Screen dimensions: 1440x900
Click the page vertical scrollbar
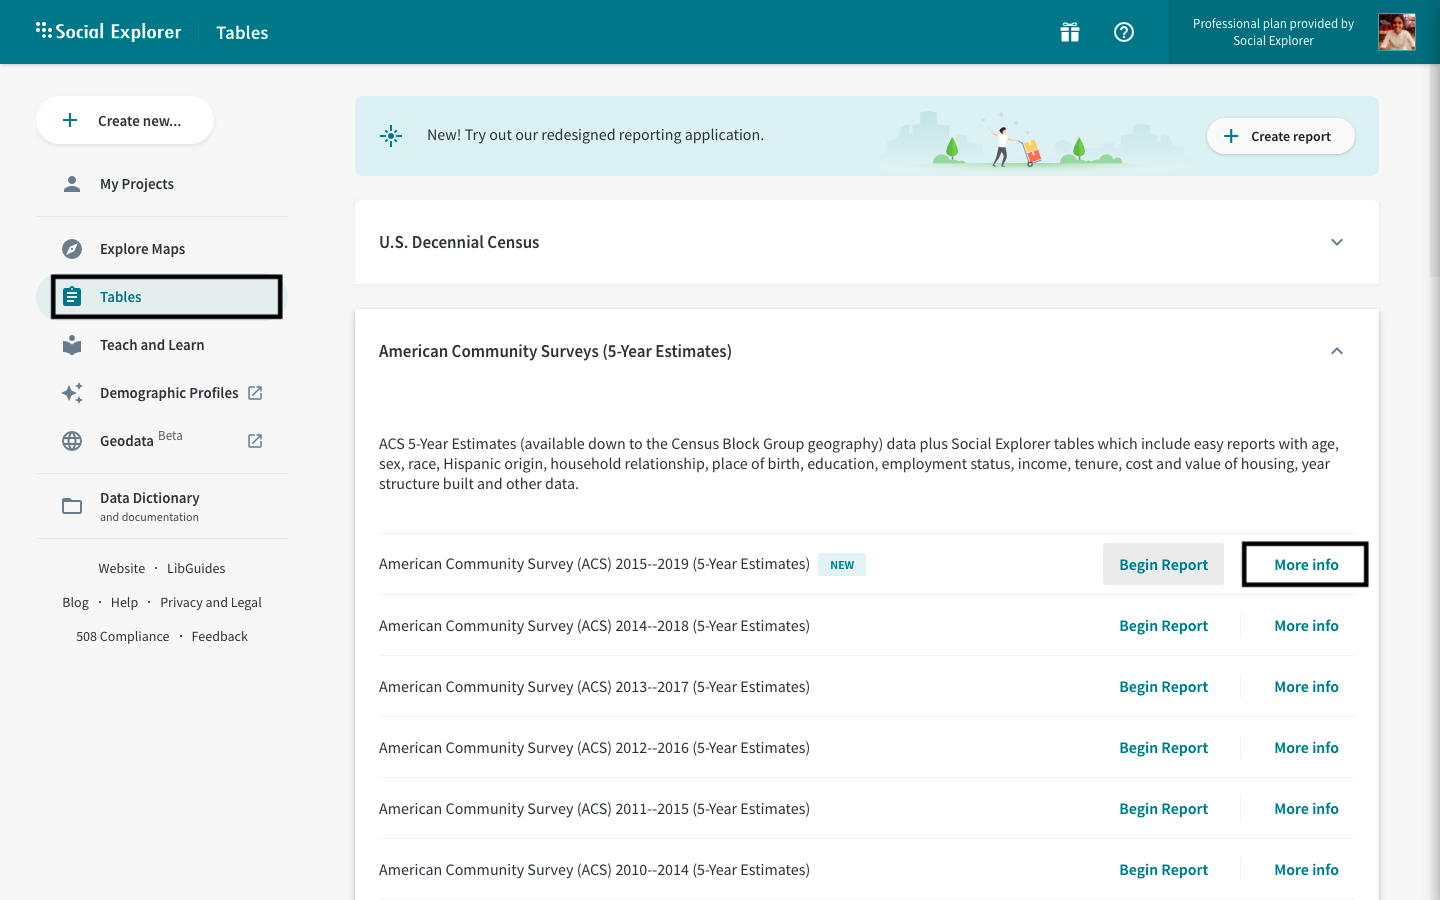click(1434, 170)
